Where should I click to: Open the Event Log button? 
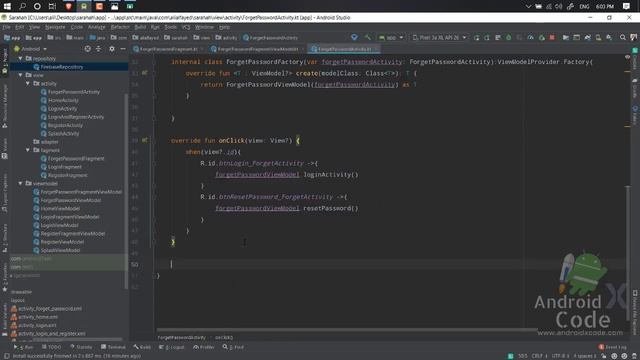[x=612, y=347]
